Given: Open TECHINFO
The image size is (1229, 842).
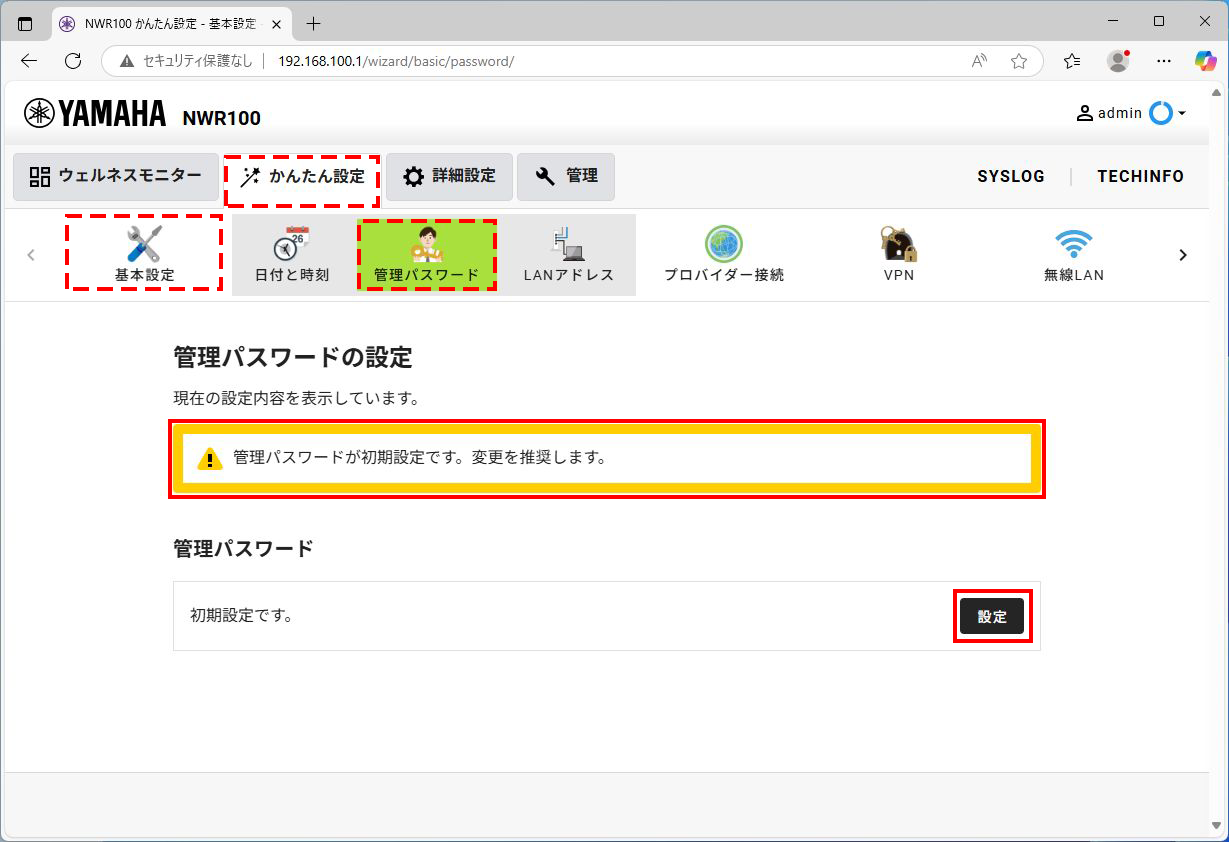Looking at the screenshot, I should click(x=1140, y=176).
